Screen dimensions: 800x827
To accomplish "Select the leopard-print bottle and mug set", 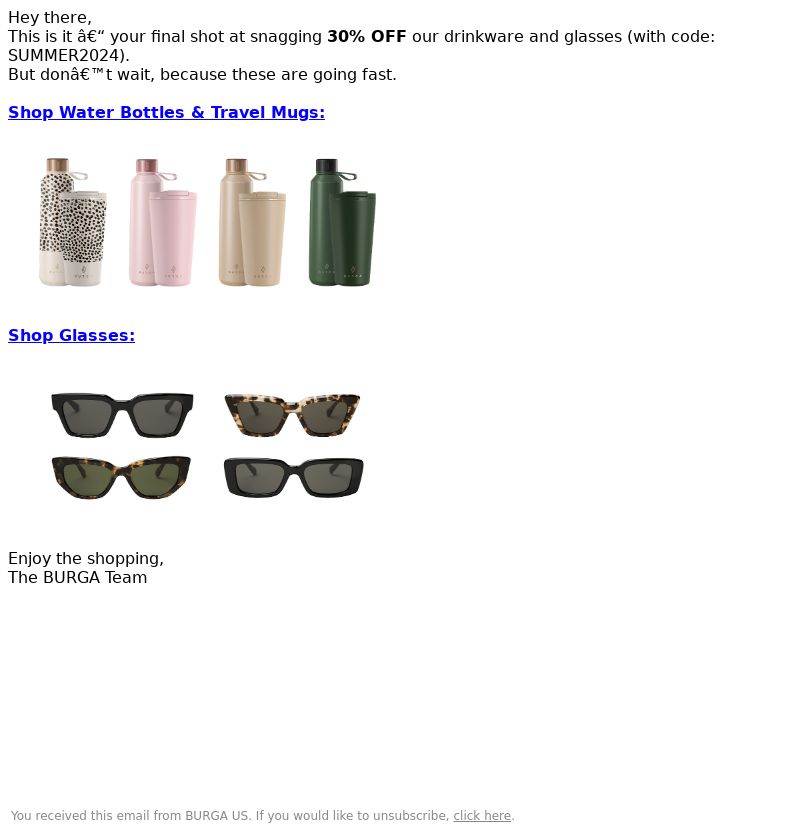I will 73,222.
